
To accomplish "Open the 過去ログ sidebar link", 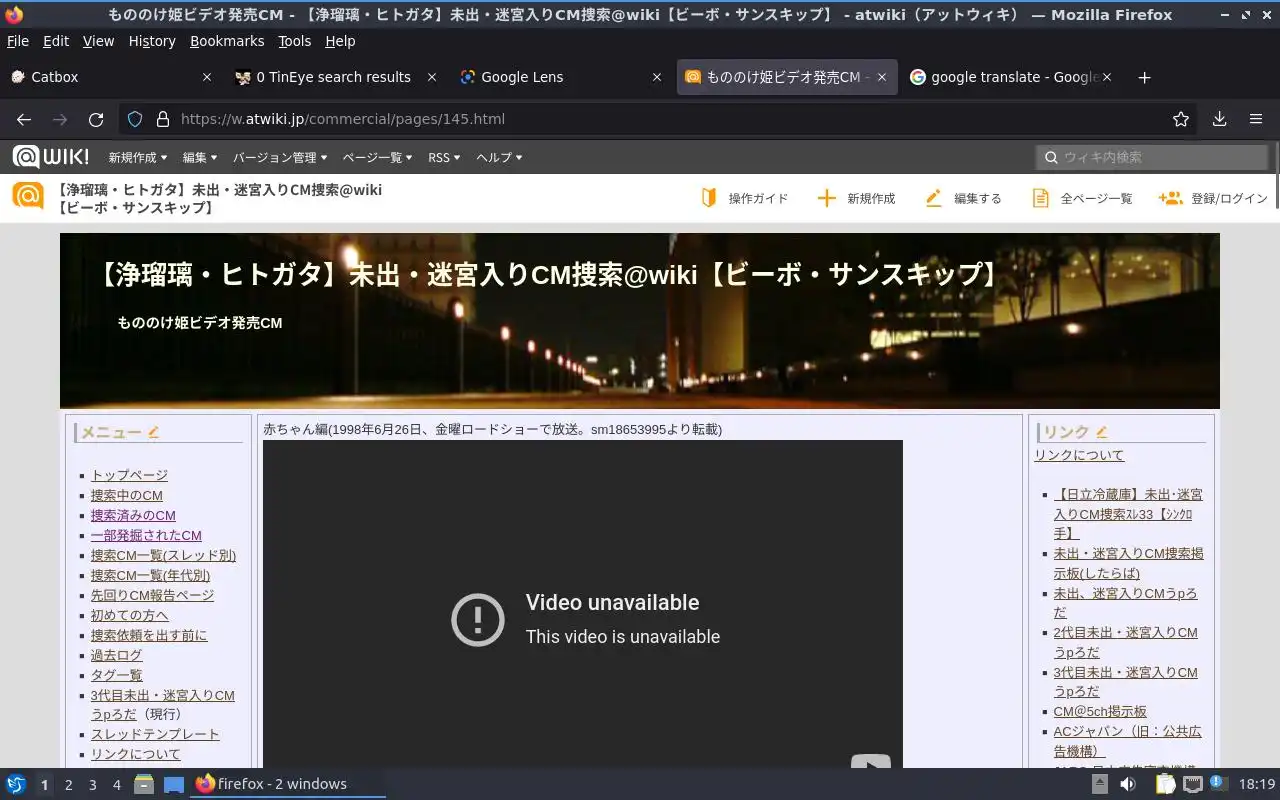I will coord(116,655).
